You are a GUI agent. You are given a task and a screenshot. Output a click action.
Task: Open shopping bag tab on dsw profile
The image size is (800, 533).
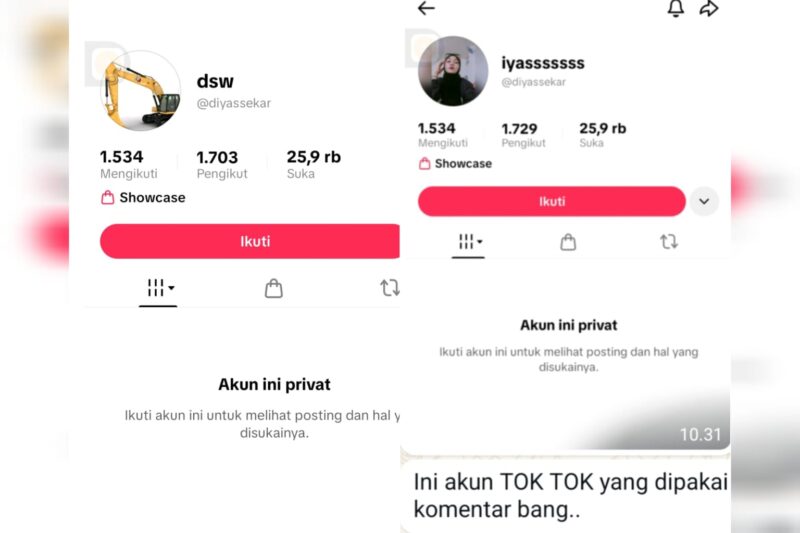(273, 288)
